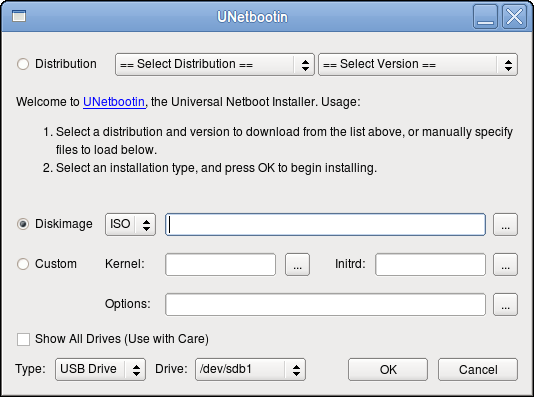
Task: Focus the Initrd input field
Action: point(430,265)
